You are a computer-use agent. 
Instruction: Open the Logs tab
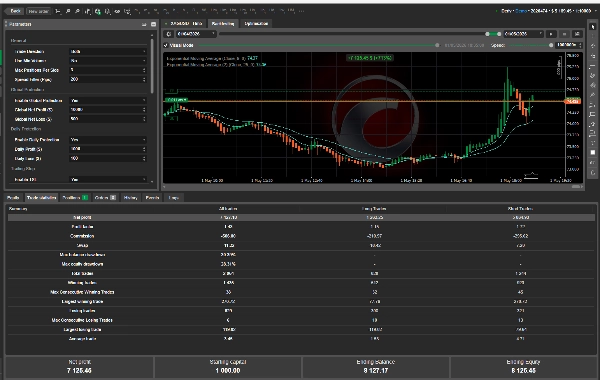pos(174,197)
